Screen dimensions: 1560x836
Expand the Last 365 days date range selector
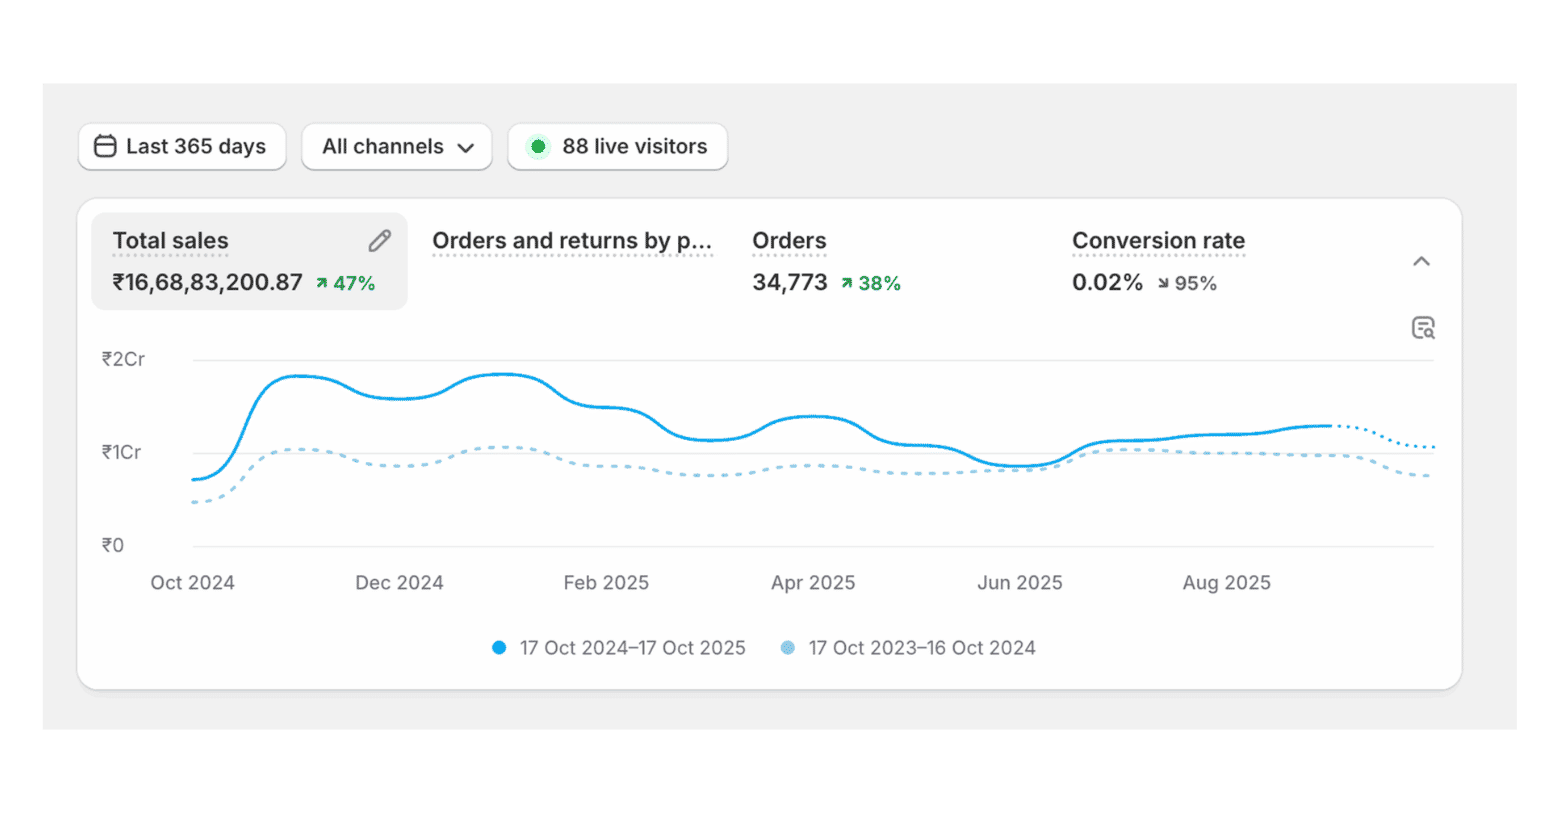tap(181, 146)
